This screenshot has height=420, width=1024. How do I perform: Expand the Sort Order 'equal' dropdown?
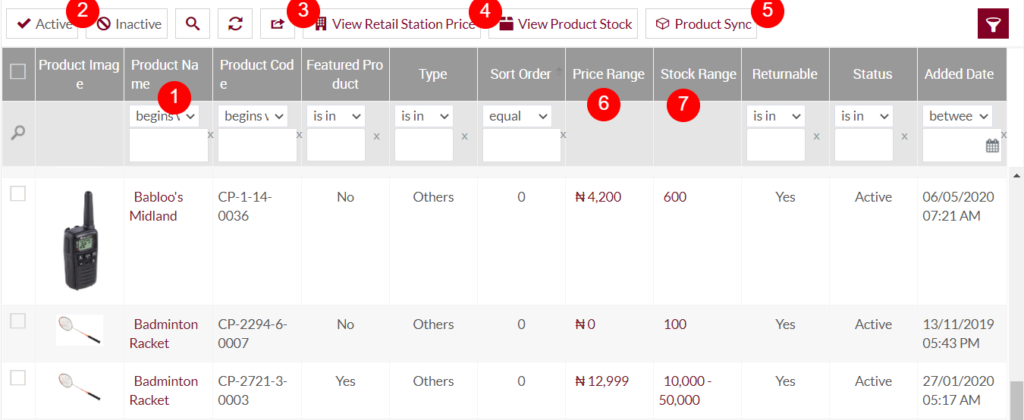[517, 116]
